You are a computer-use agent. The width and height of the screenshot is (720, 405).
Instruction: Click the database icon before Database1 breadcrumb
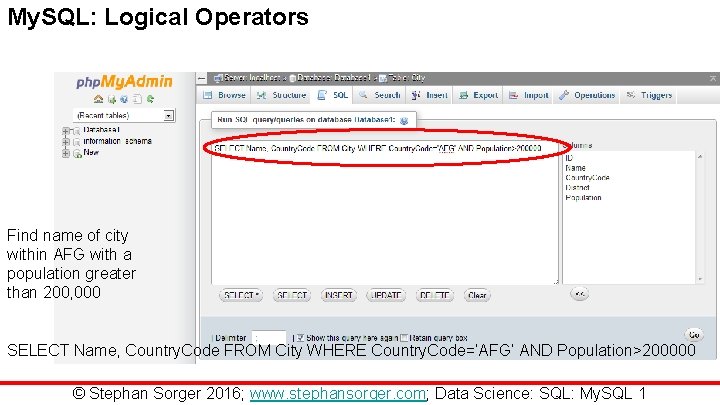[292, 78]
